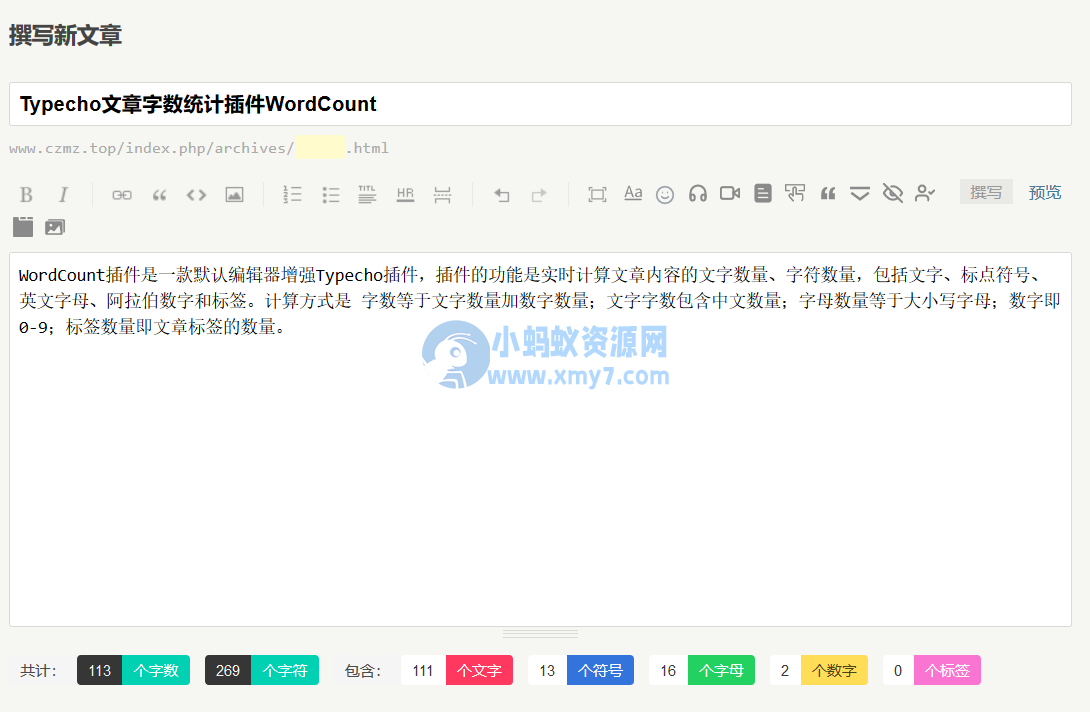Viewport: 1090px width, 712px height.
Task: Insert a collapsible fold panel
Action: click(x=860, y=194)
